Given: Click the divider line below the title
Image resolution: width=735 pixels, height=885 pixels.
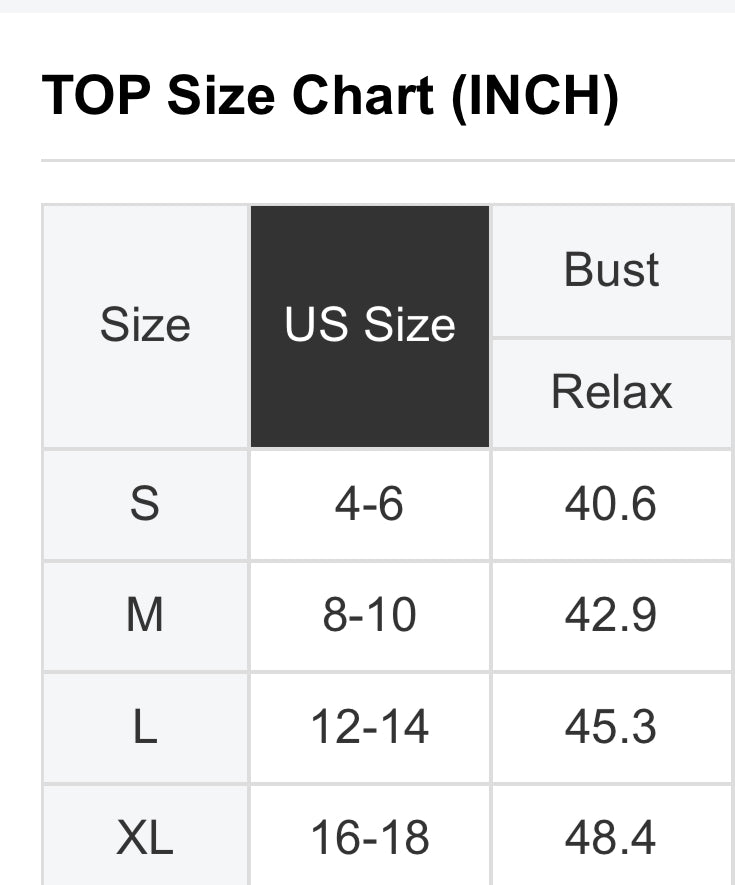Looking at the screenshot, I should pos(388,160).
